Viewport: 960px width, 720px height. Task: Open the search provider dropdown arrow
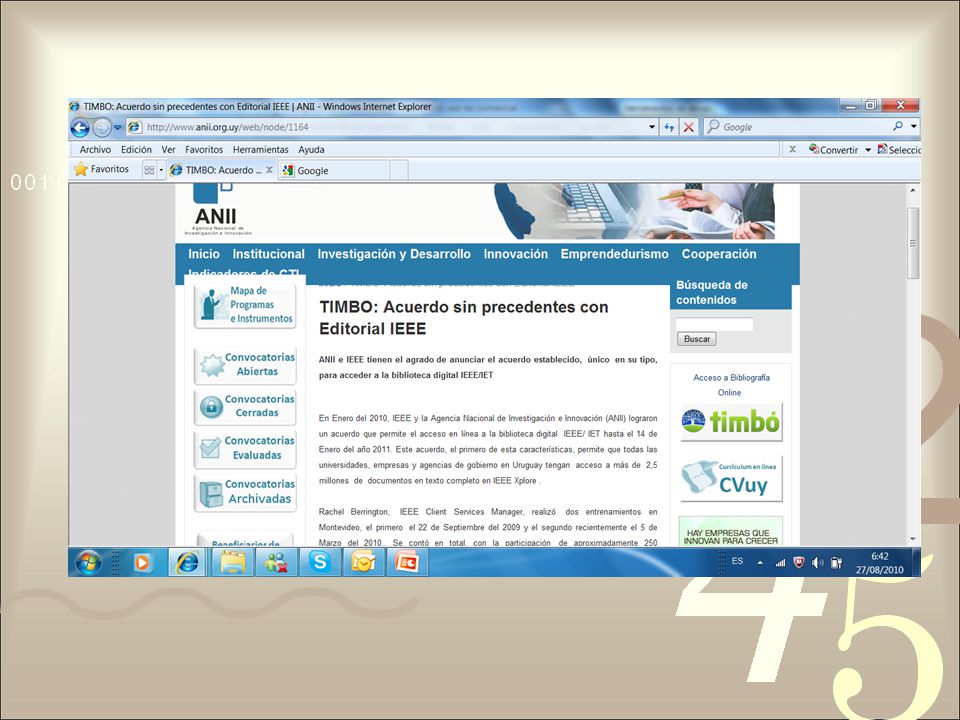click(x=913, y=127)
